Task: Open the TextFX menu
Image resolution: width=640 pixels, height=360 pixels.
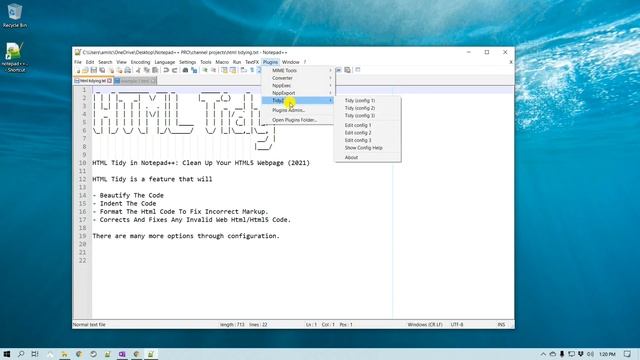Action: click(x=252, y=62)
